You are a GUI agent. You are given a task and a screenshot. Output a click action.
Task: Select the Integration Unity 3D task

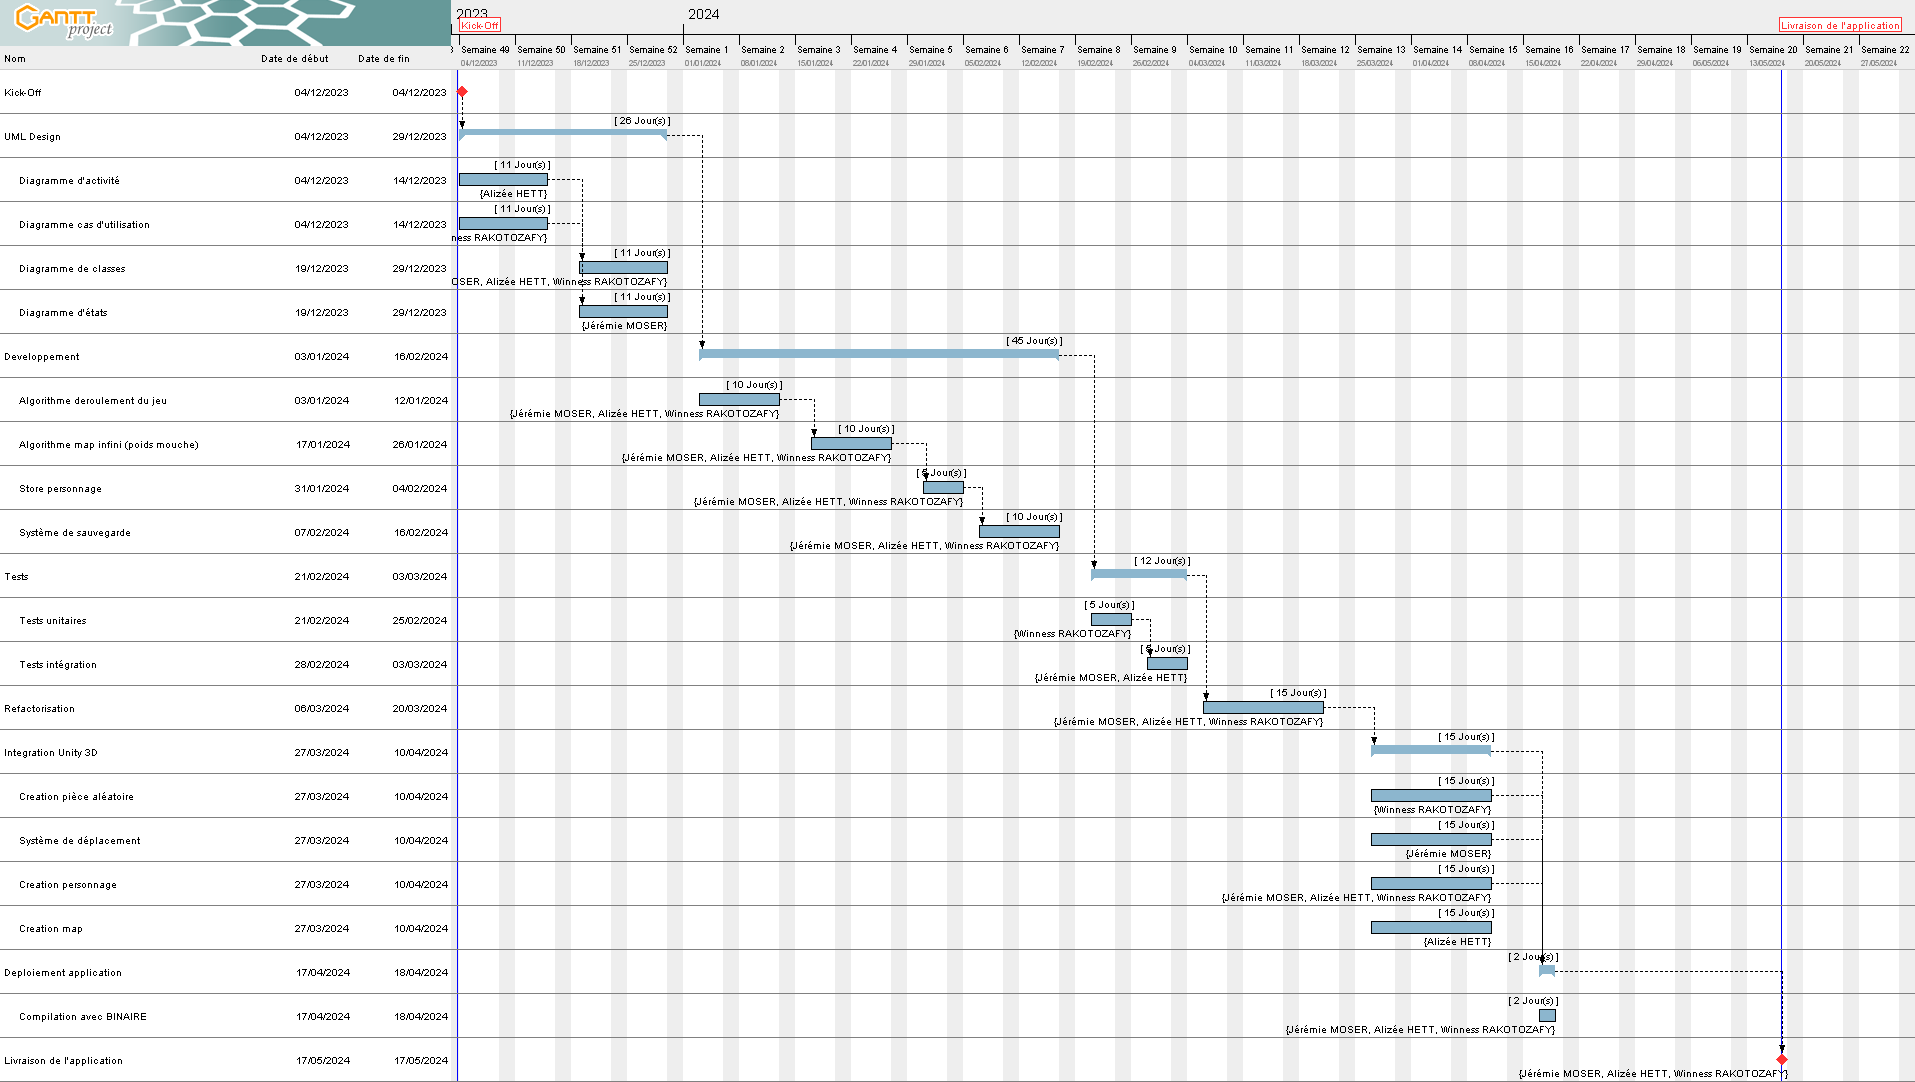coord(51,753)
